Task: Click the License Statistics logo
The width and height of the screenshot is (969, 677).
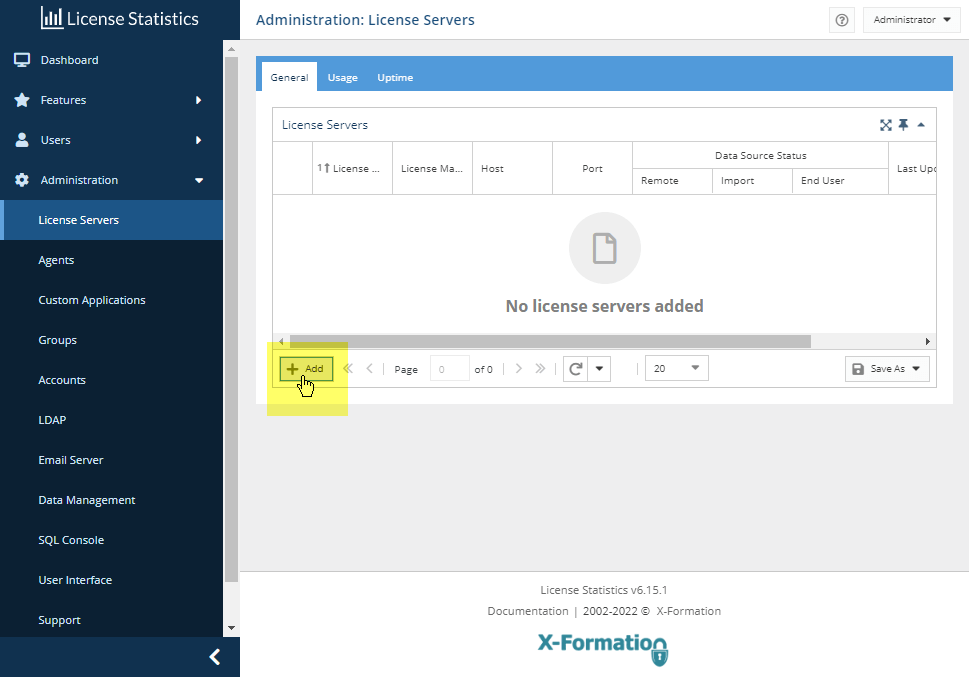Action: [x=120, y=19]
